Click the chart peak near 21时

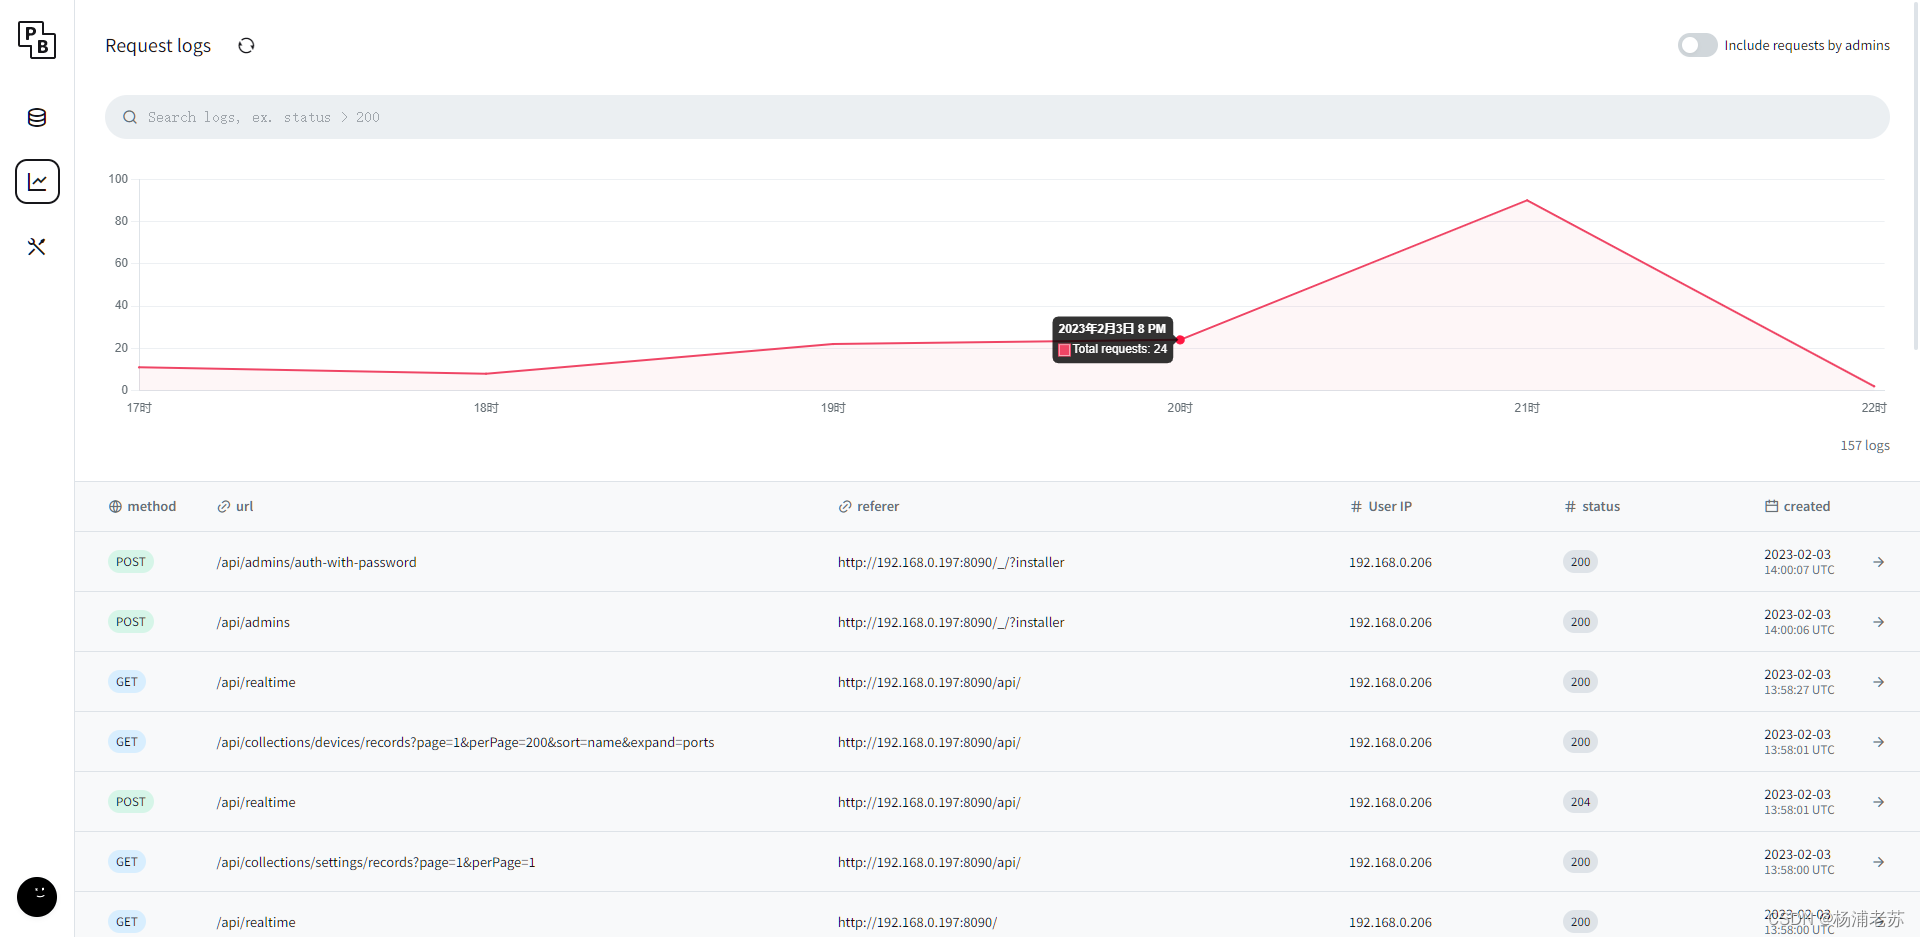coord(1526,201)
